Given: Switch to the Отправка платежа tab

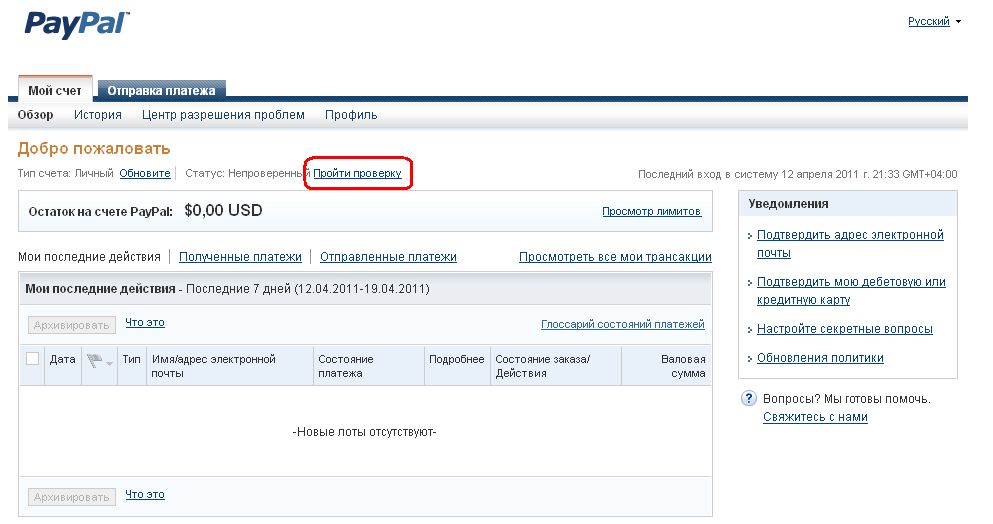Looking at the screenshot, I should (x=161, y=91).
